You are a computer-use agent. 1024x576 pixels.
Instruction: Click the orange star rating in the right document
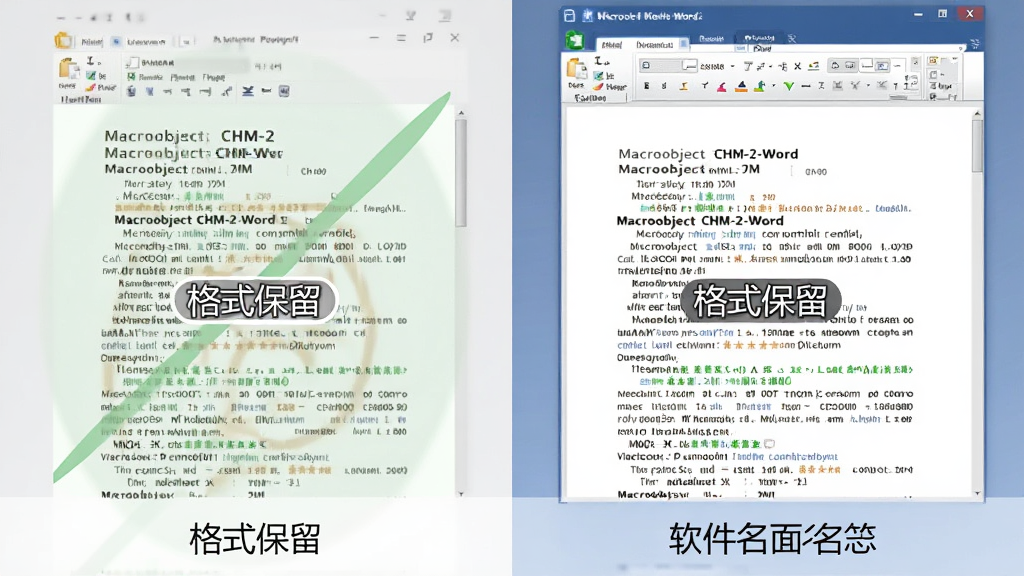pos(750,345)
